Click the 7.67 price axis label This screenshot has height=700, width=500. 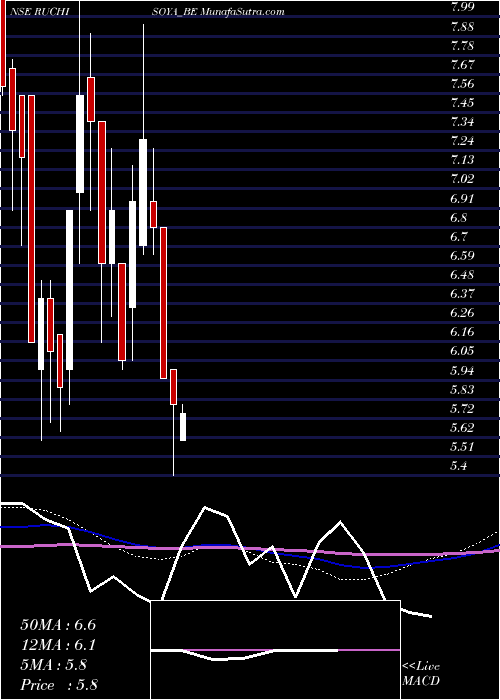point(463,65)
